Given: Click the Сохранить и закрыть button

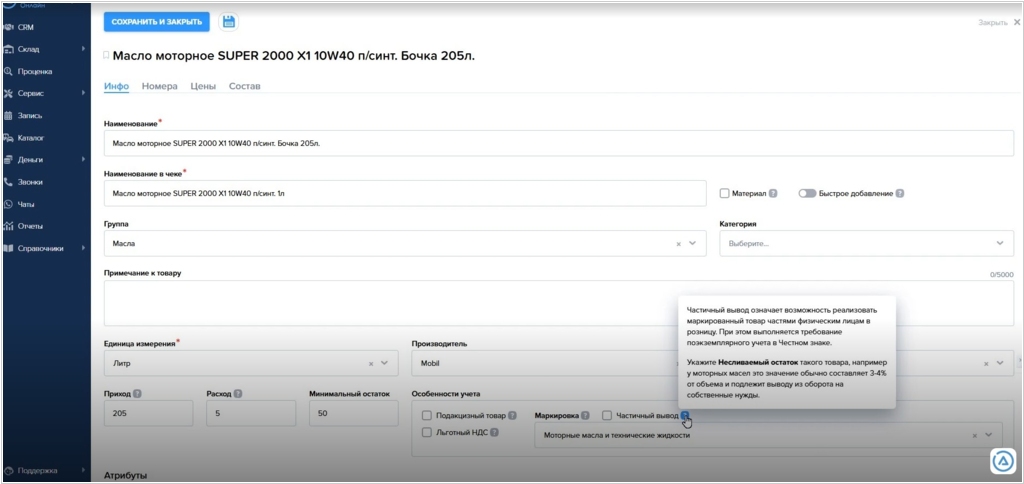Looking at the screenshot, I should (x=157, y=21).
